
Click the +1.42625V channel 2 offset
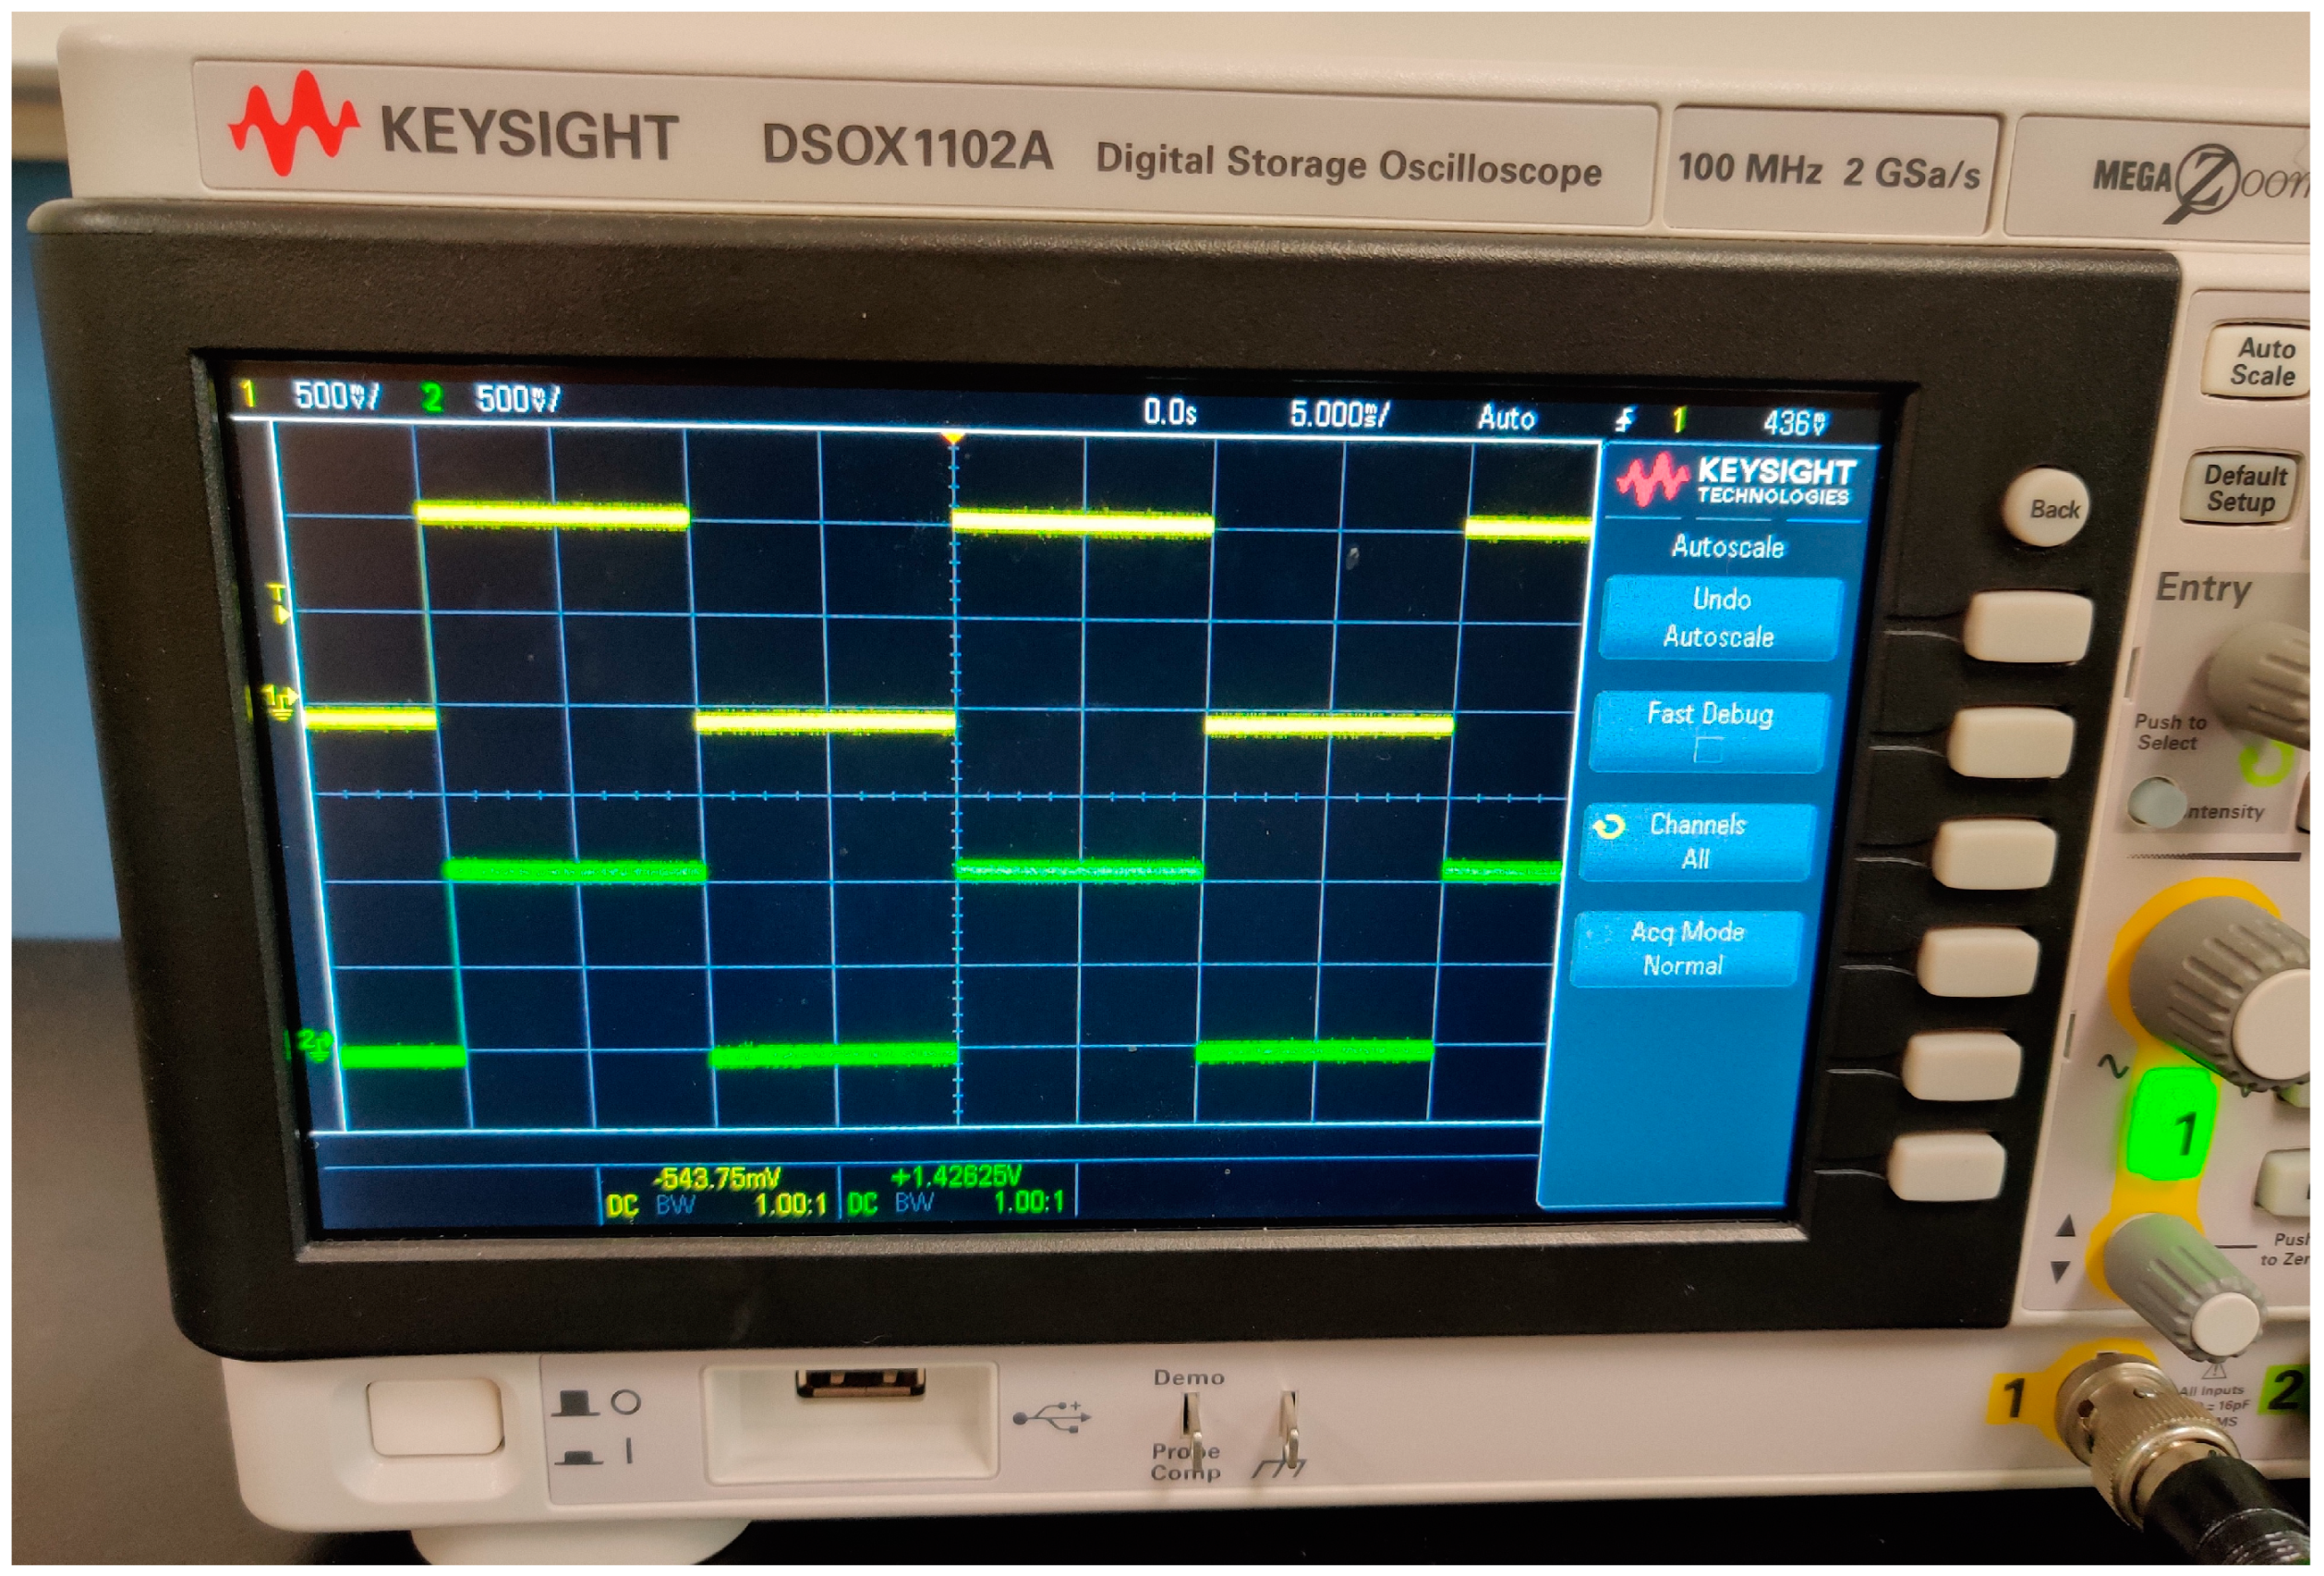tap(956, 1175)
